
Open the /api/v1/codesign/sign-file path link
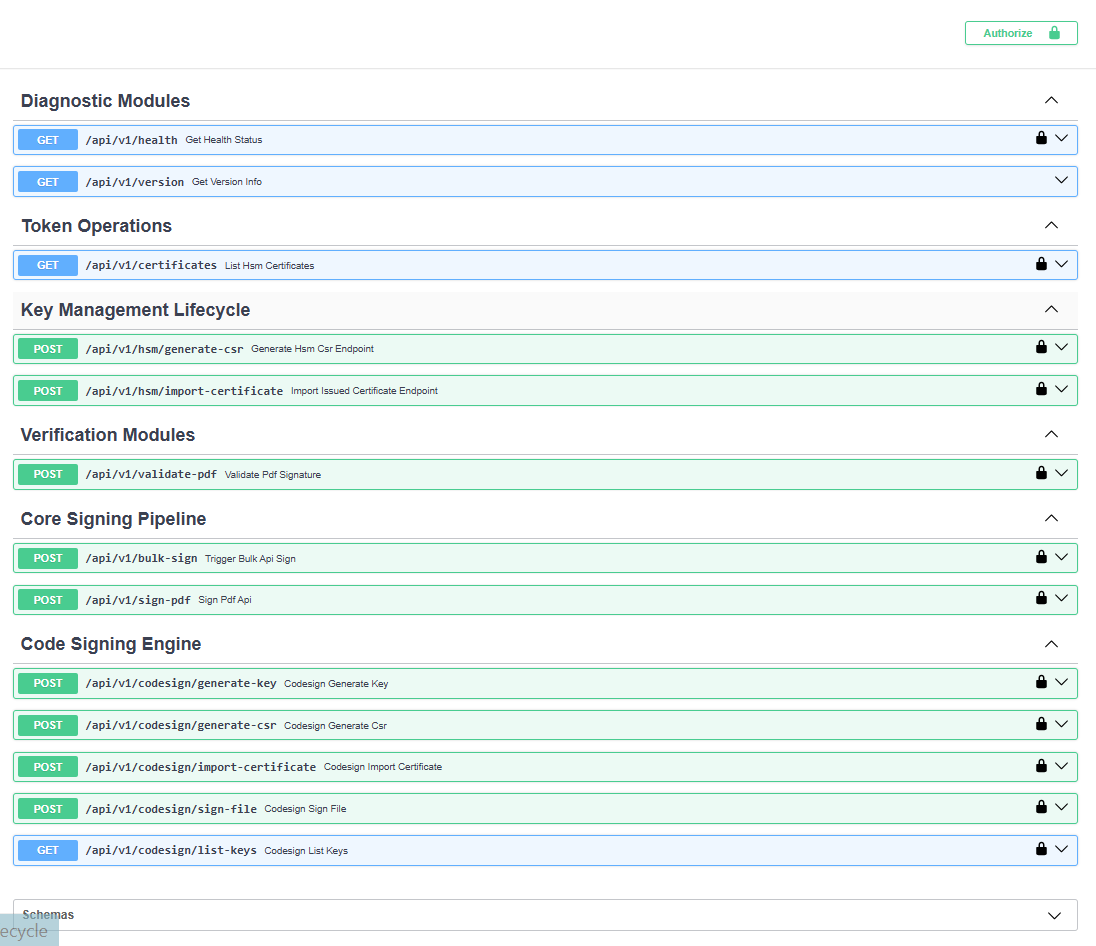pyautogui.click(x=171, y=809)
